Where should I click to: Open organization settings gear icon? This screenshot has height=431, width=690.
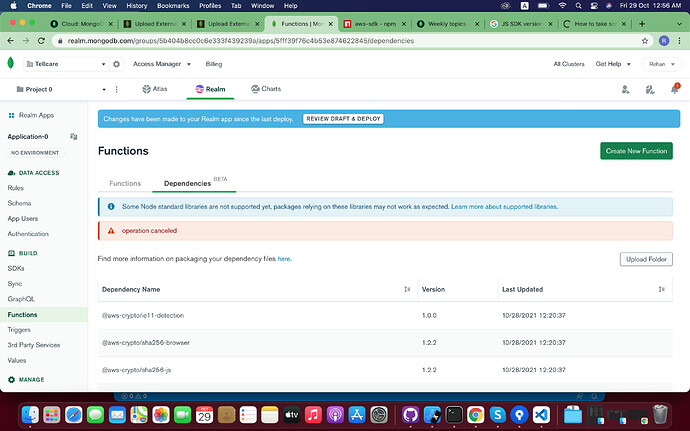pyautogui.click(x=116, y=64)
